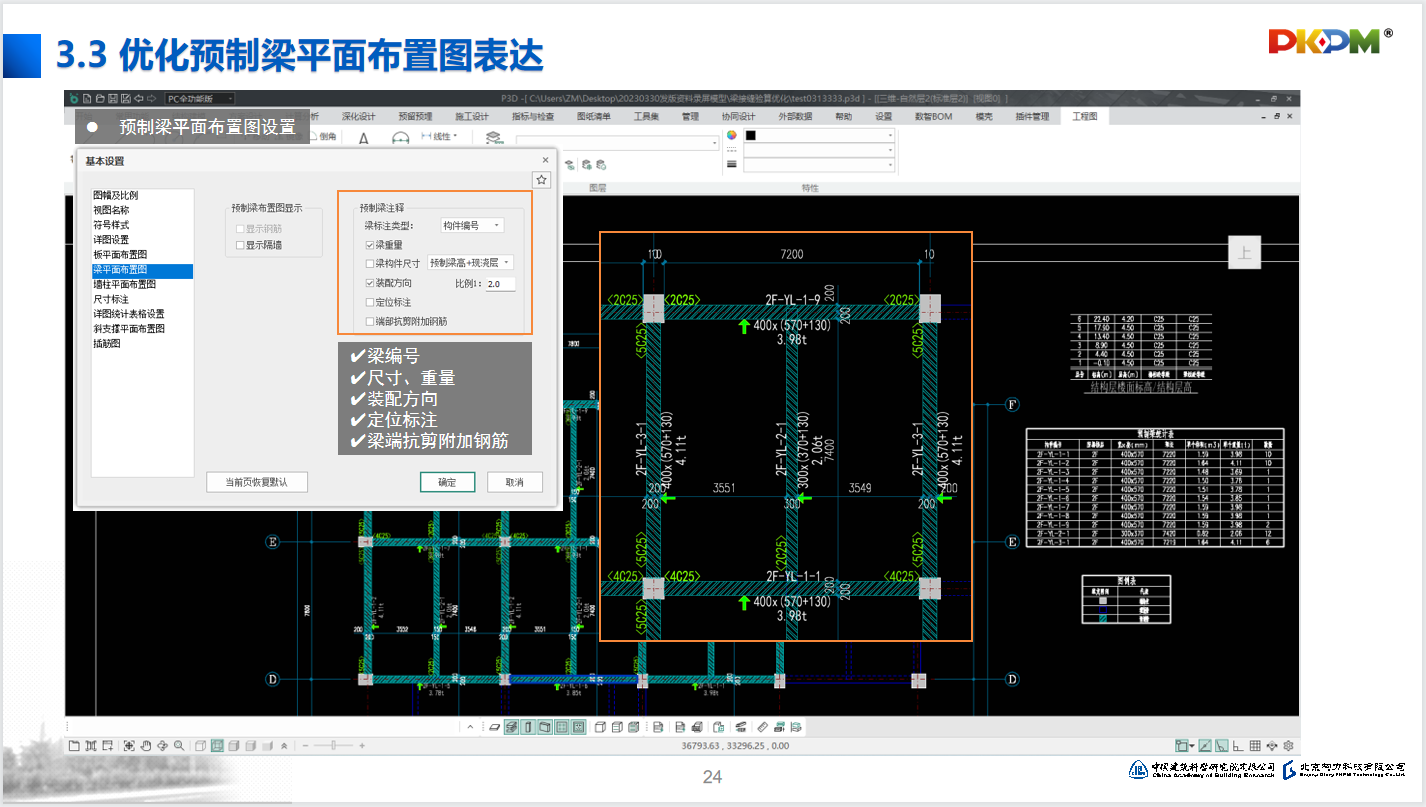Image resolution: width=1426 pixels, height=807 pixels.
Task: Tick the 显示隔墙 checkbox
Action: [240, 245]
